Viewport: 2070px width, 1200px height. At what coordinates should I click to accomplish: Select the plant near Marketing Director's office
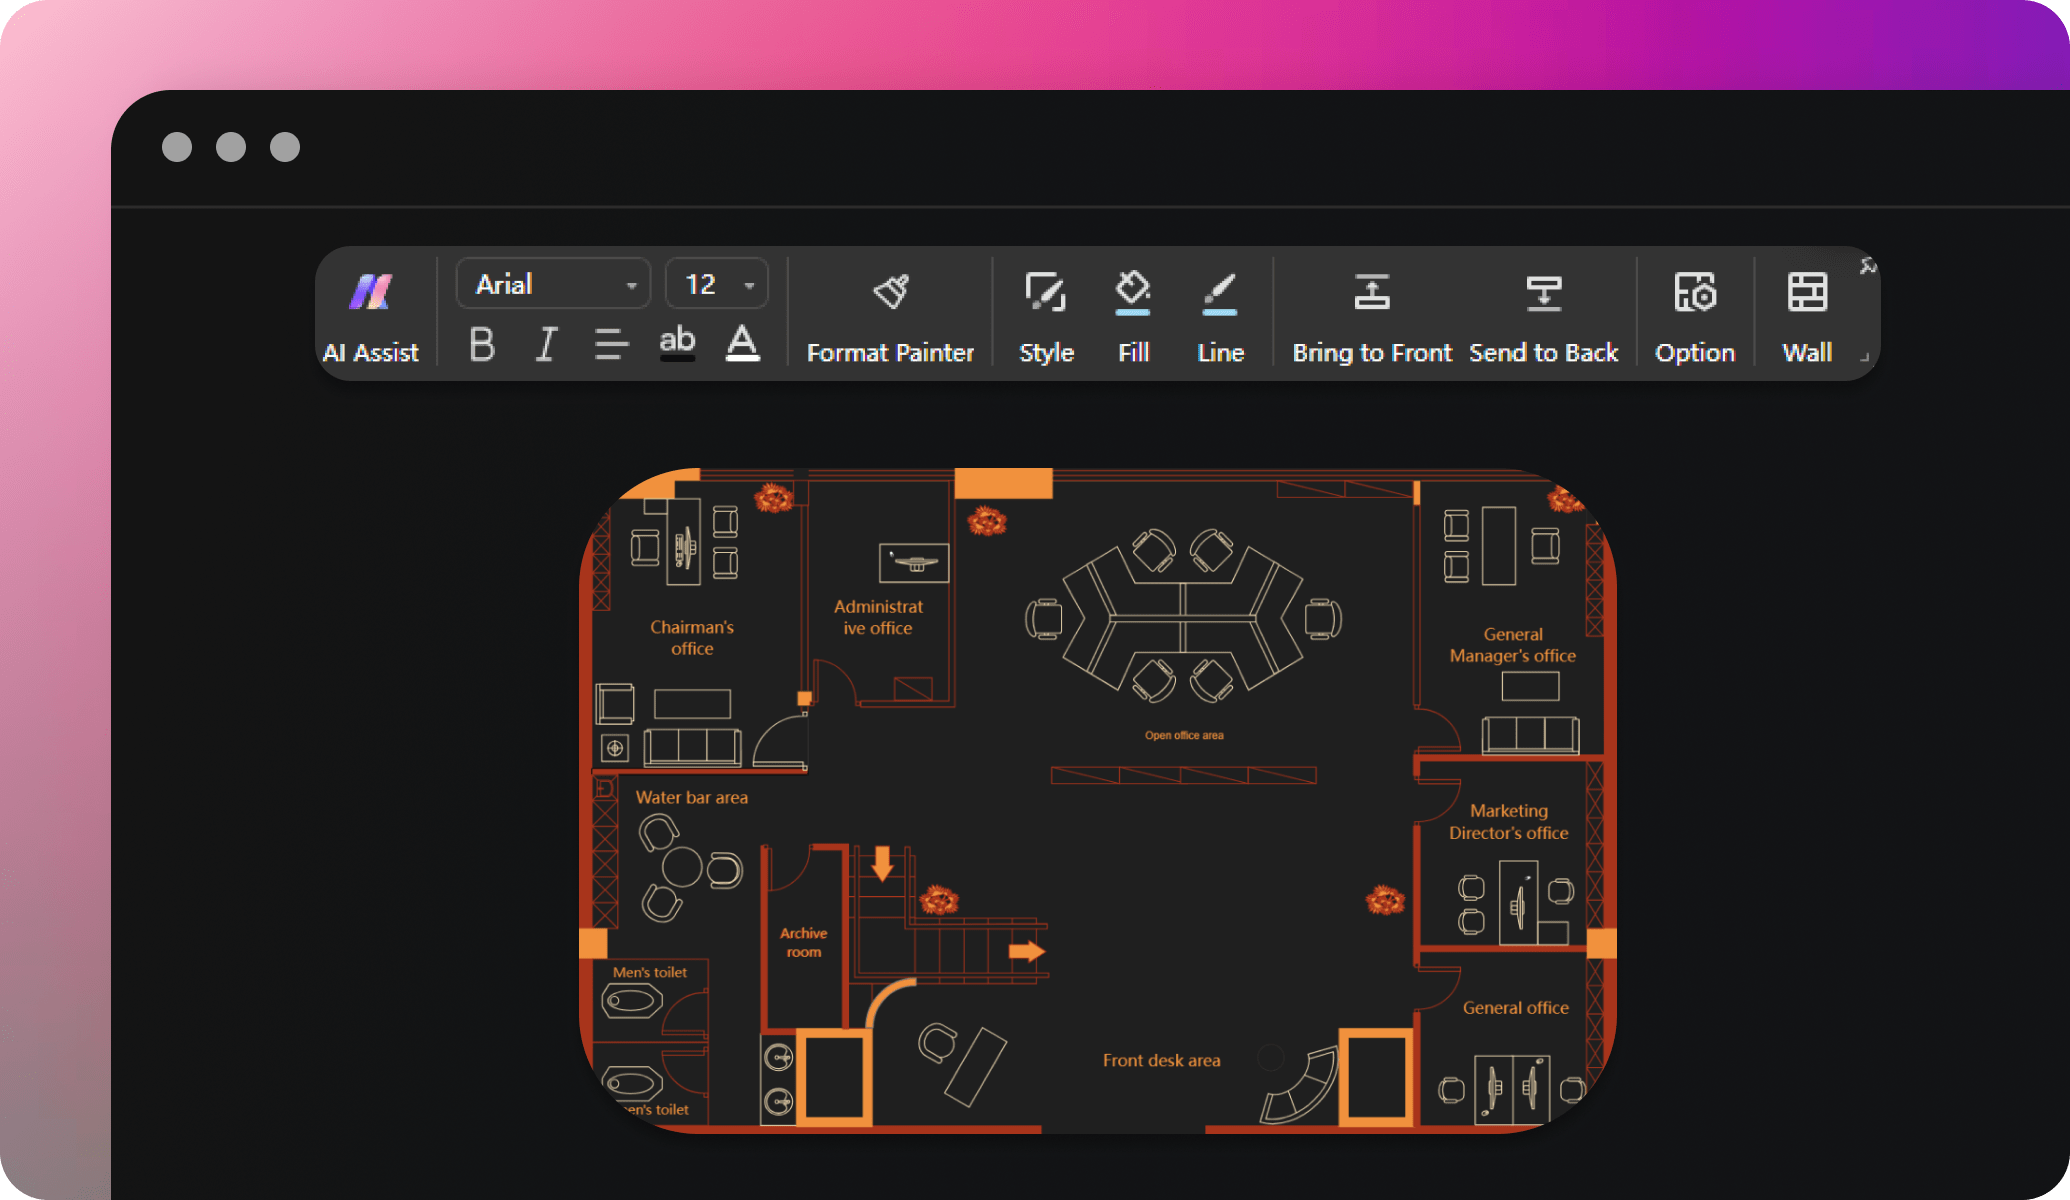(1385, 900)
